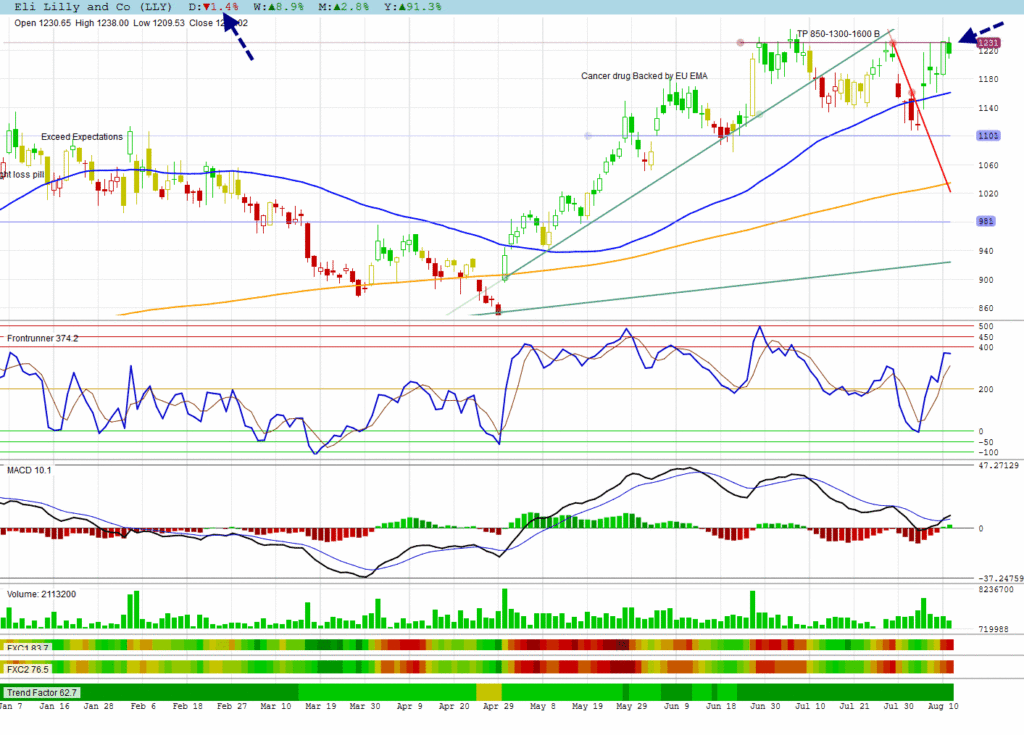This screenshot has width=1024, height=735.
Task: Click the 981 price level tag
Action: coord(985,221)
